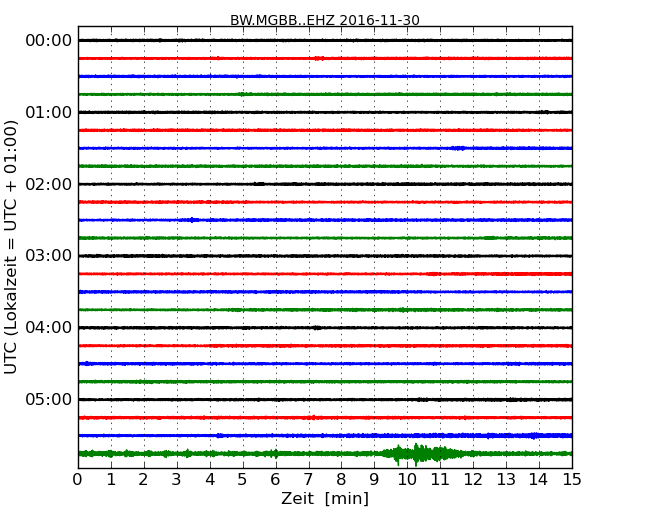Click the plot title BW.MGBB..EHZ 2016-11-30
The height and width of the screenshot is (520, 650).
pyautogui.click(x=325, y=20)
